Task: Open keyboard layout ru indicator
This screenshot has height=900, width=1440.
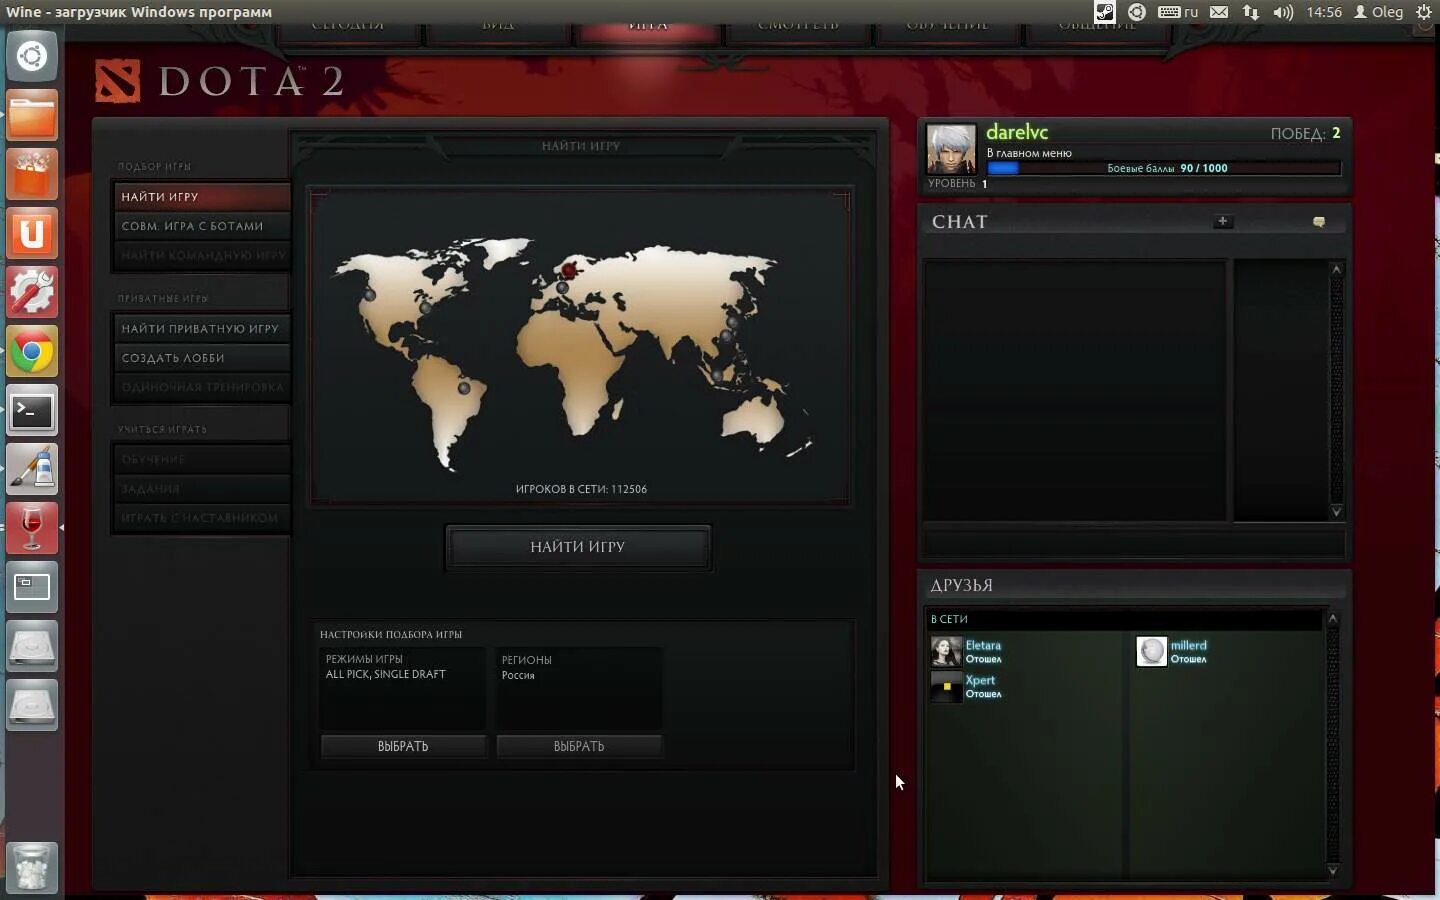Action: point(1178,12)
